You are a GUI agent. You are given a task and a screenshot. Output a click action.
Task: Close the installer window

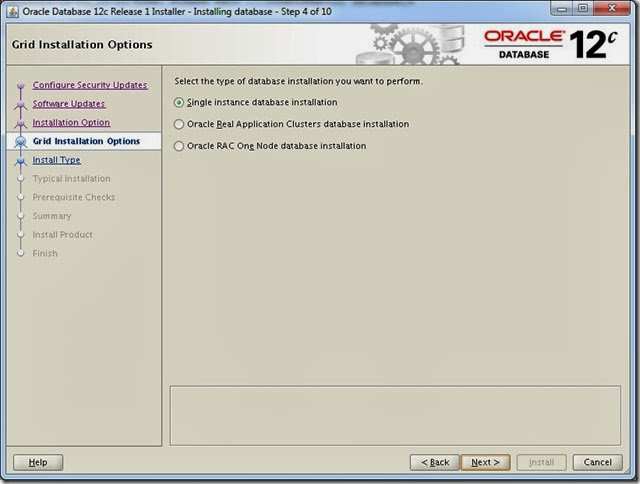click(x=612, y=9)
